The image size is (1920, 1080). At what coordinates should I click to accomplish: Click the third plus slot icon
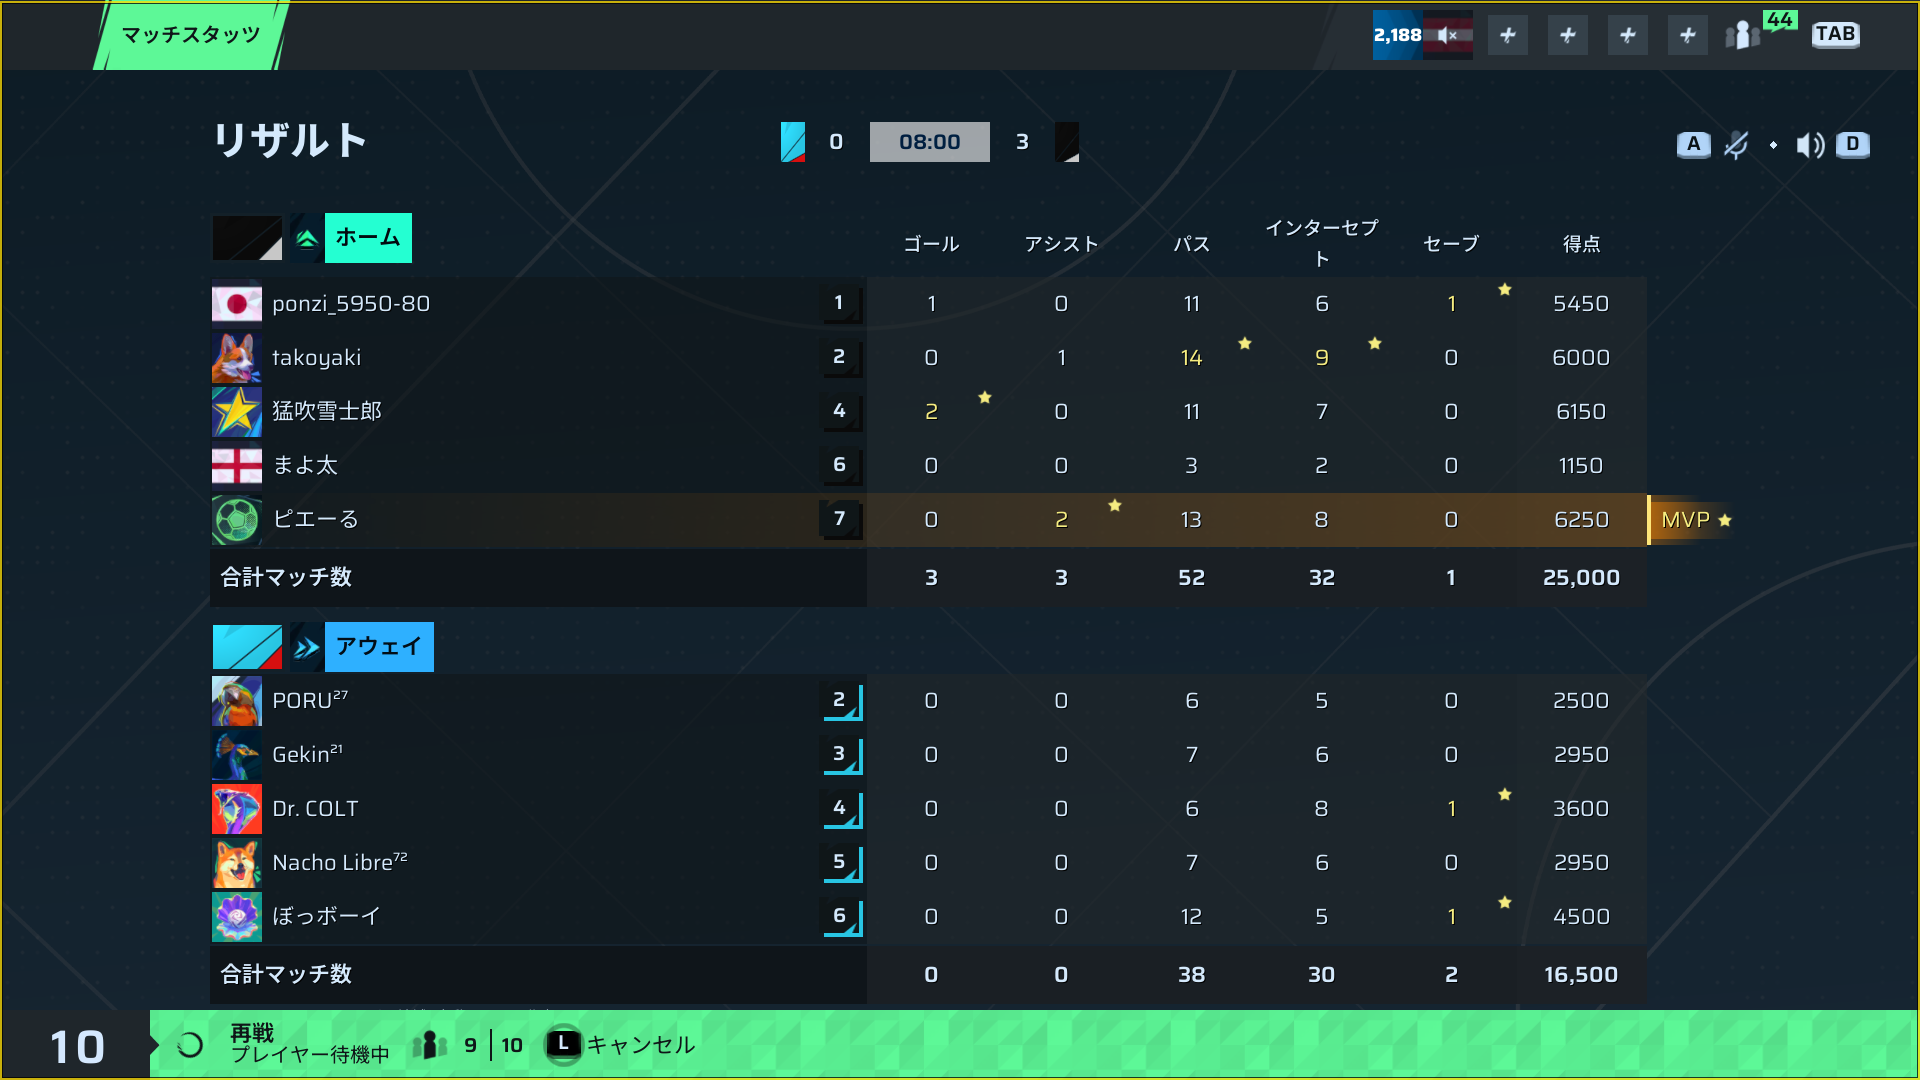pos(1628,35)
